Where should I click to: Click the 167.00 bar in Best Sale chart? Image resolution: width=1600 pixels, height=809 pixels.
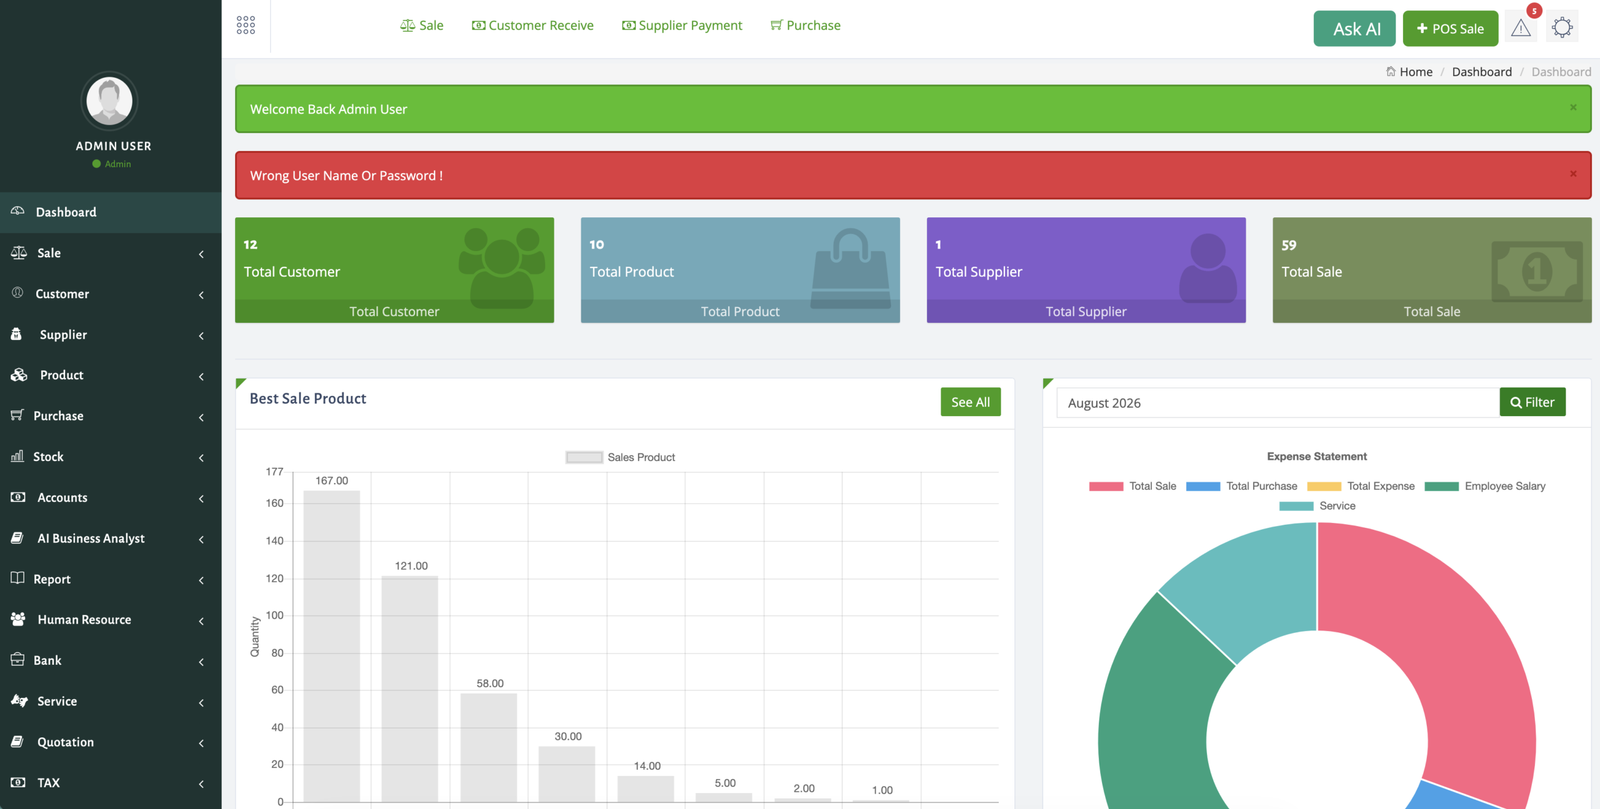332,646
